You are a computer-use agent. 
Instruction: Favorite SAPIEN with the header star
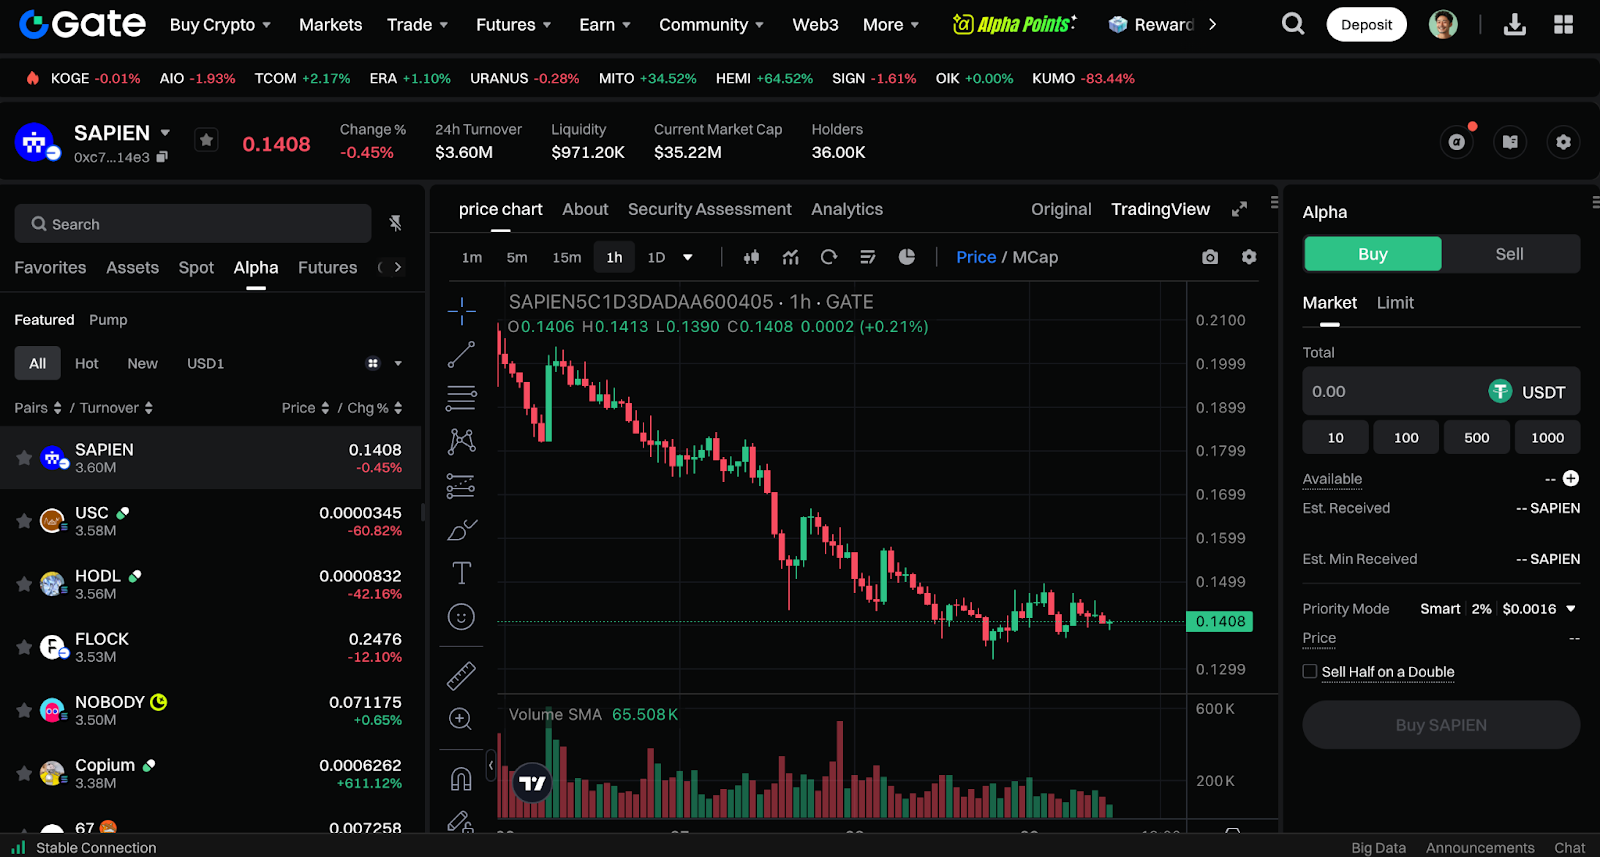click(x=207, y=140)
